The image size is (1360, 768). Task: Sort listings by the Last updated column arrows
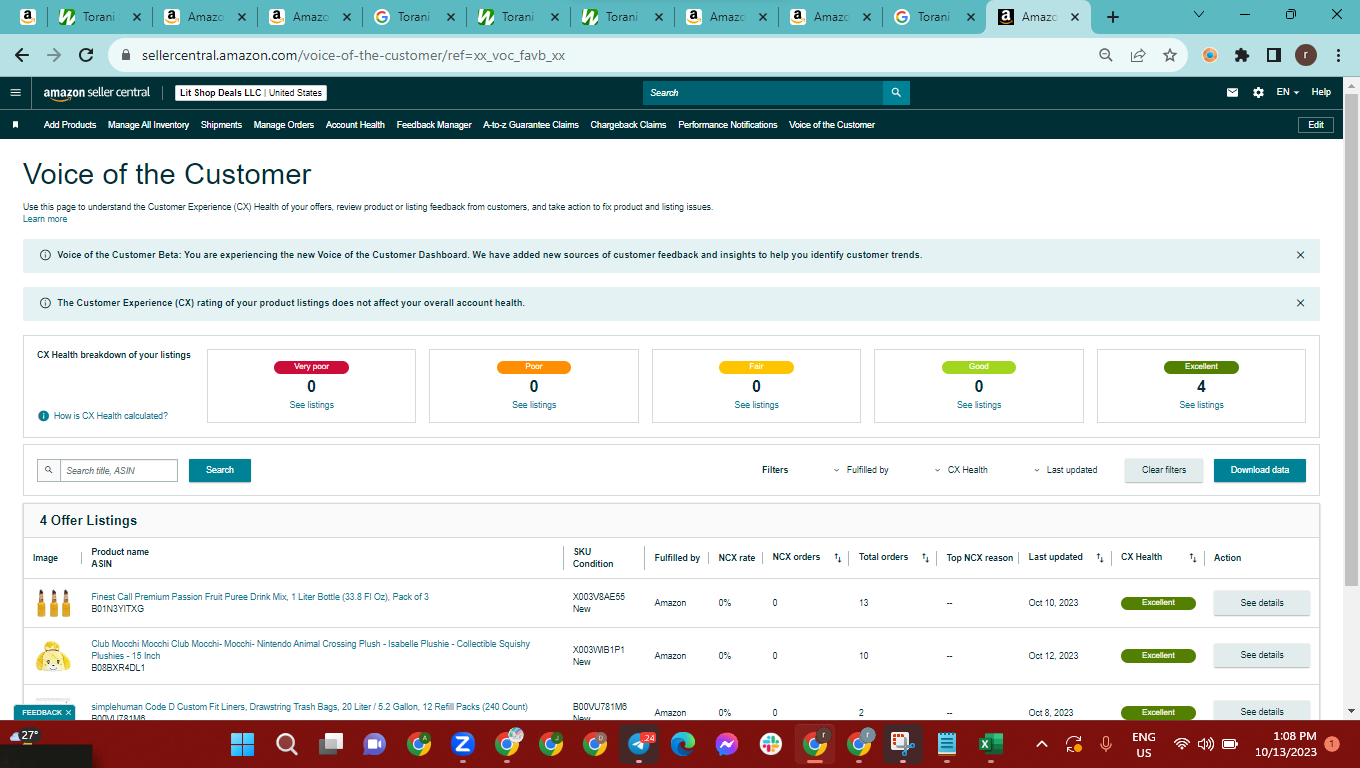pos(1099,558)
